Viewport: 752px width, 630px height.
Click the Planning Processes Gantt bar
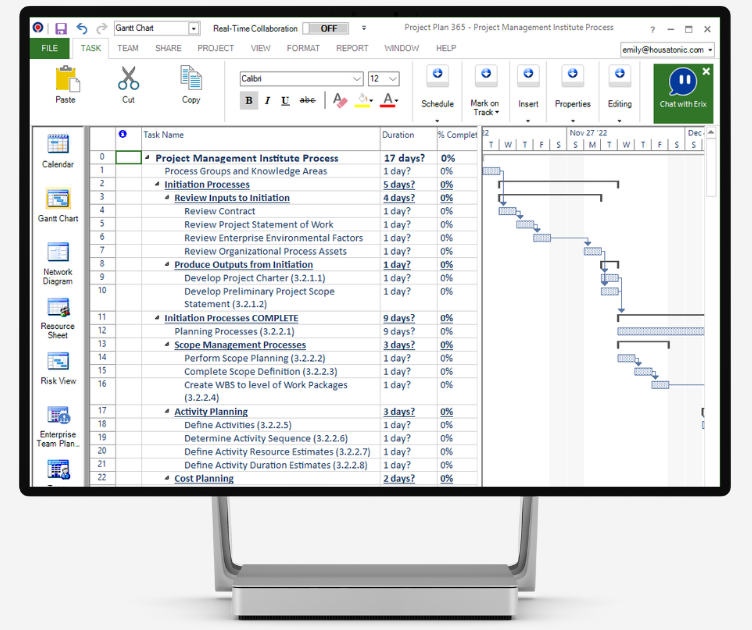coord(660,331)
